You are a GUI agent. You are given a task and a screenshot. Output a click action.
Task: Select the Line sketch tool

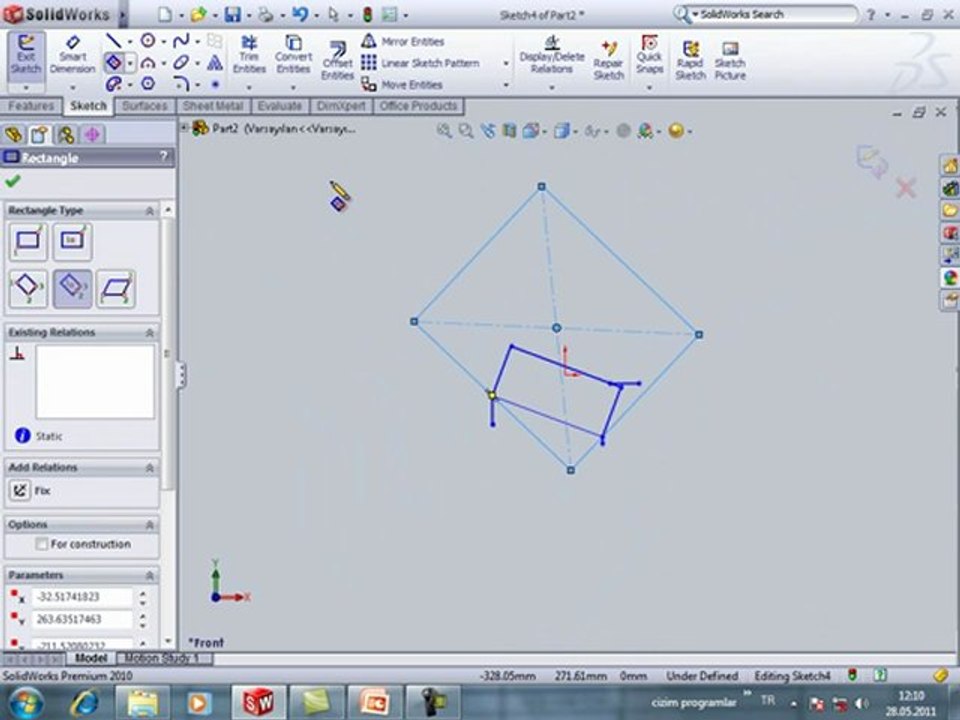(114, 41)
